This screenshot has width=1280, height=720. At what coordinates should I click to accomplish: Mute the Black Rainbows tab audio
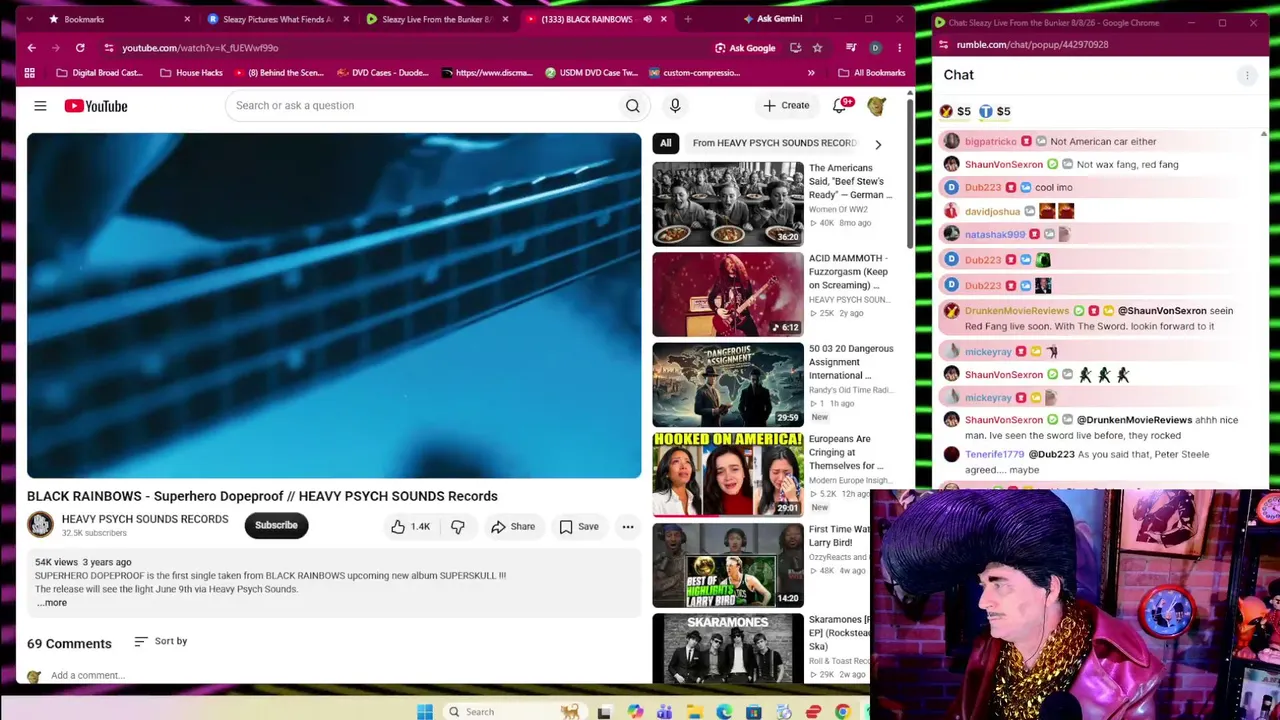[647, 19]
